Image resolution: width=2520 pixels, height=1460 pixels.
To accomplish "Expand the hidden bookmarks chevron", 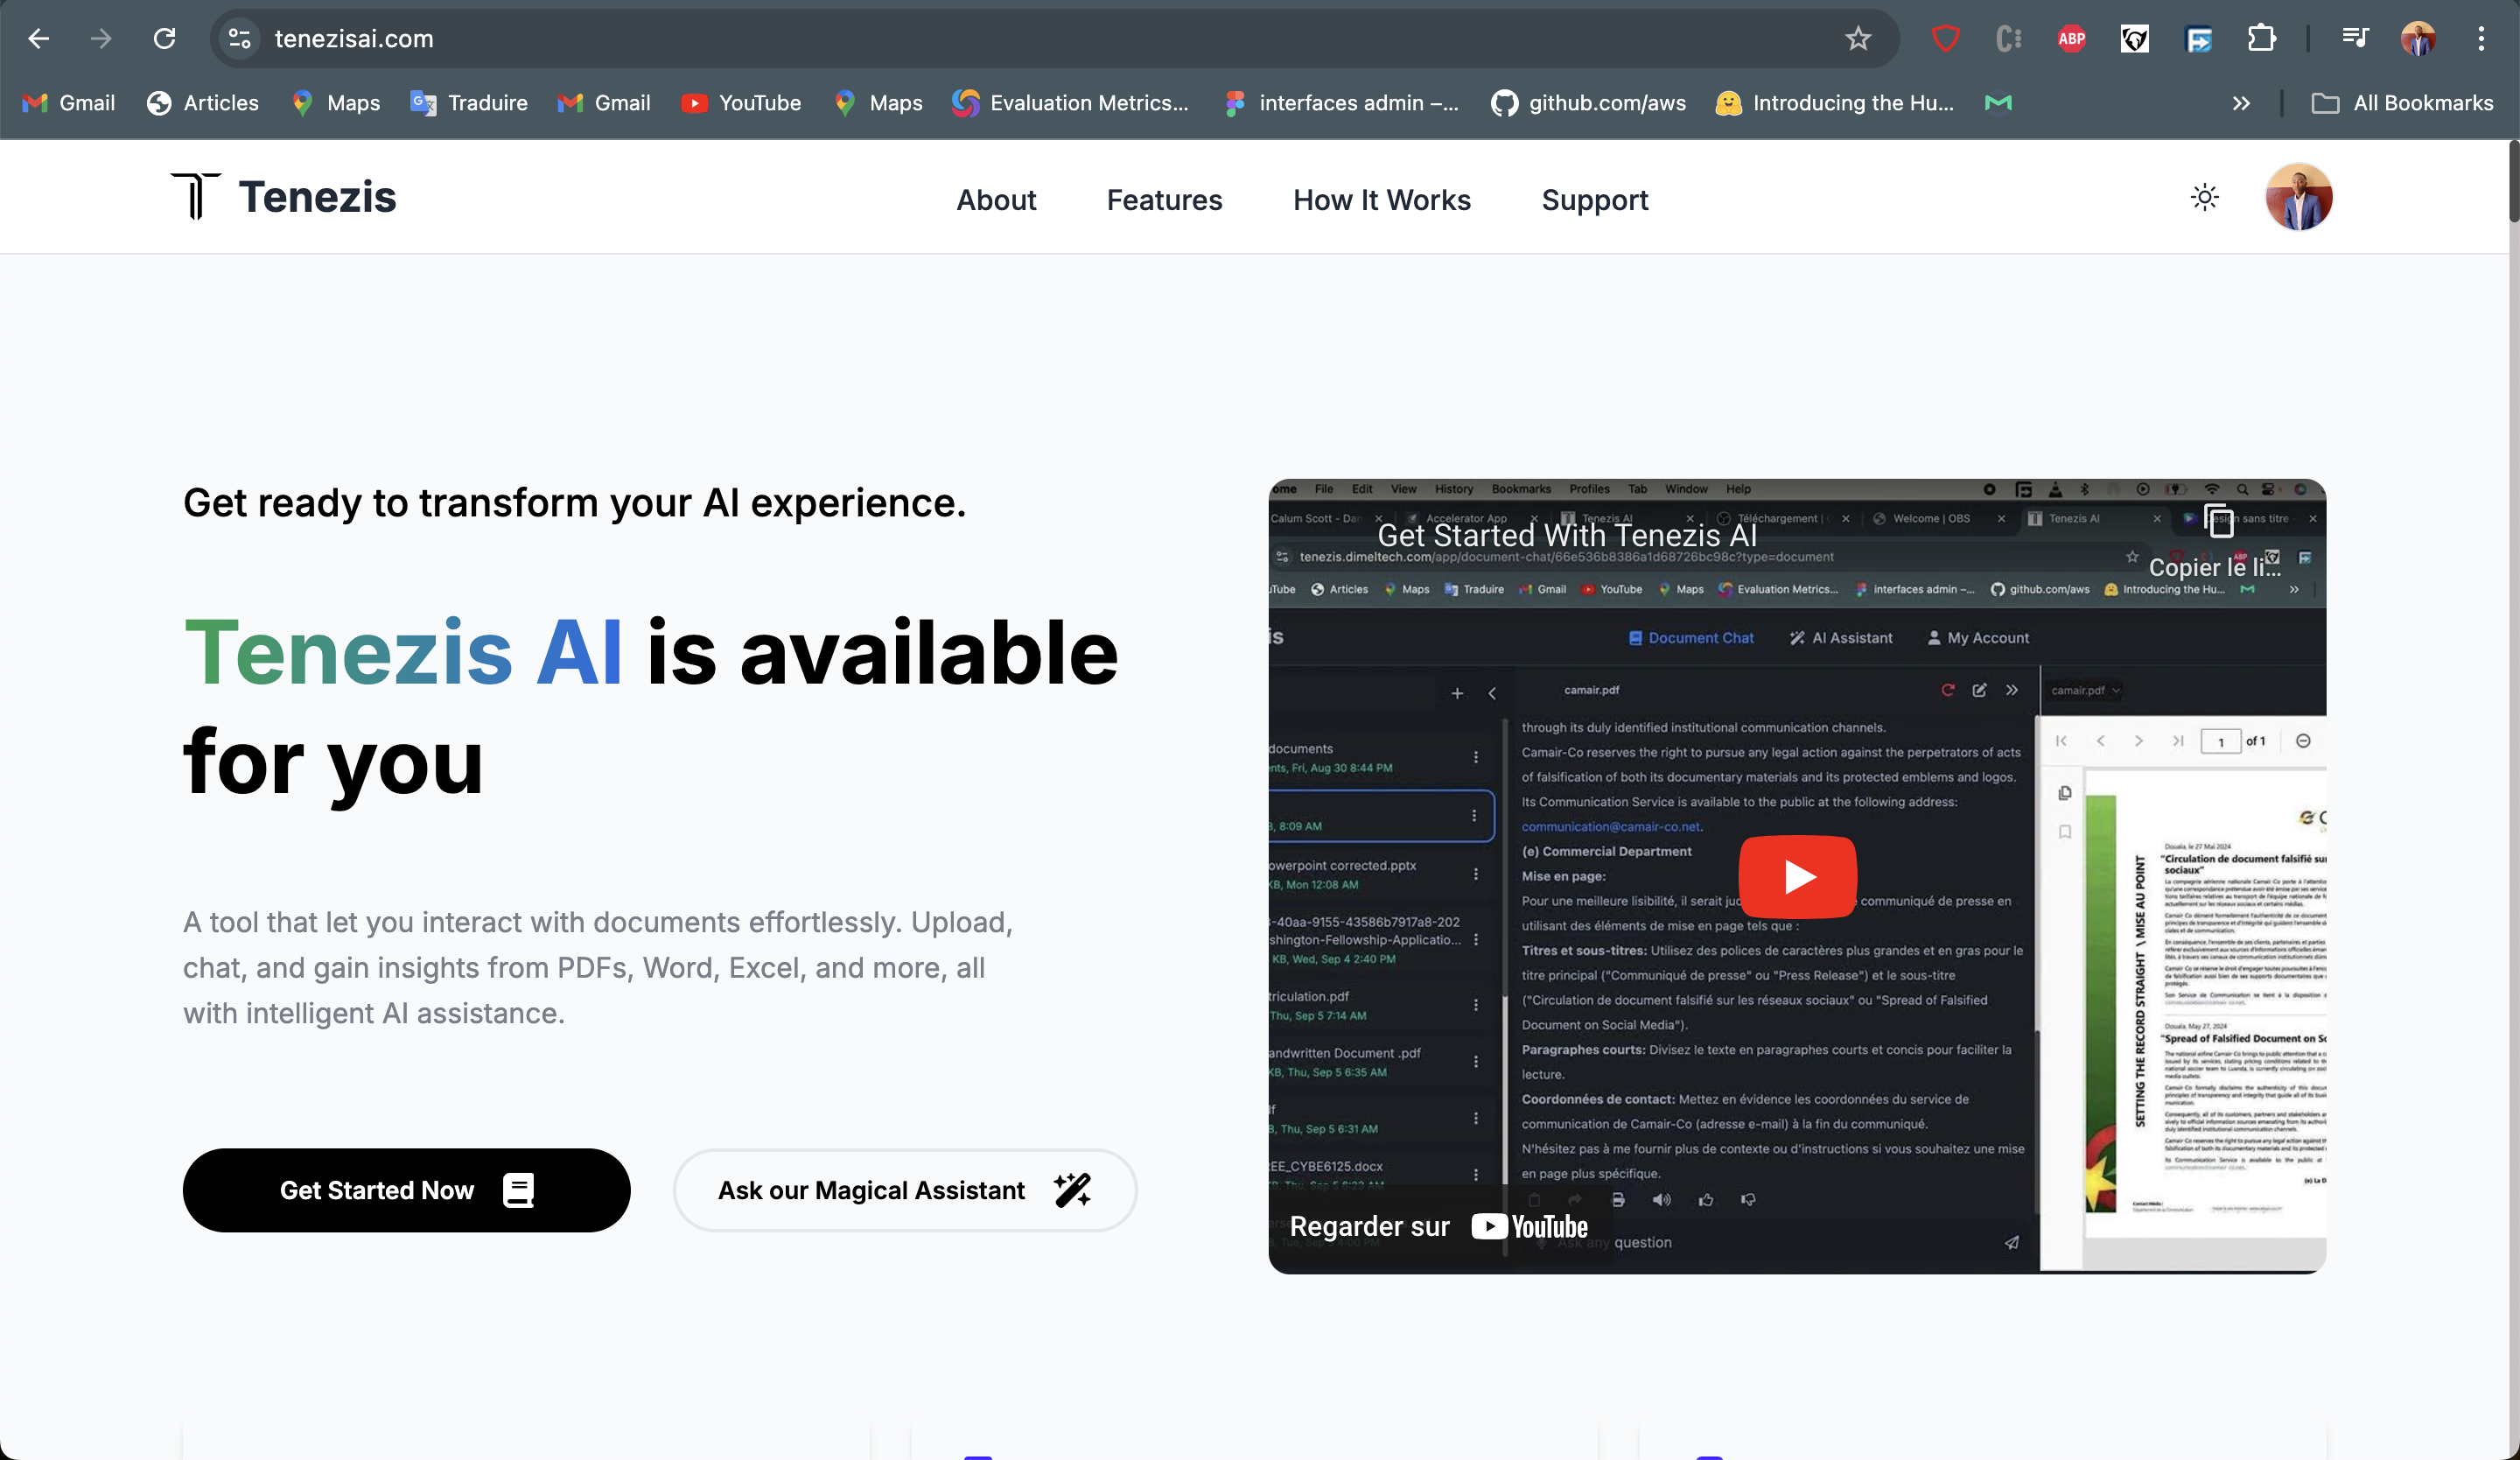I will [2241, 103].
